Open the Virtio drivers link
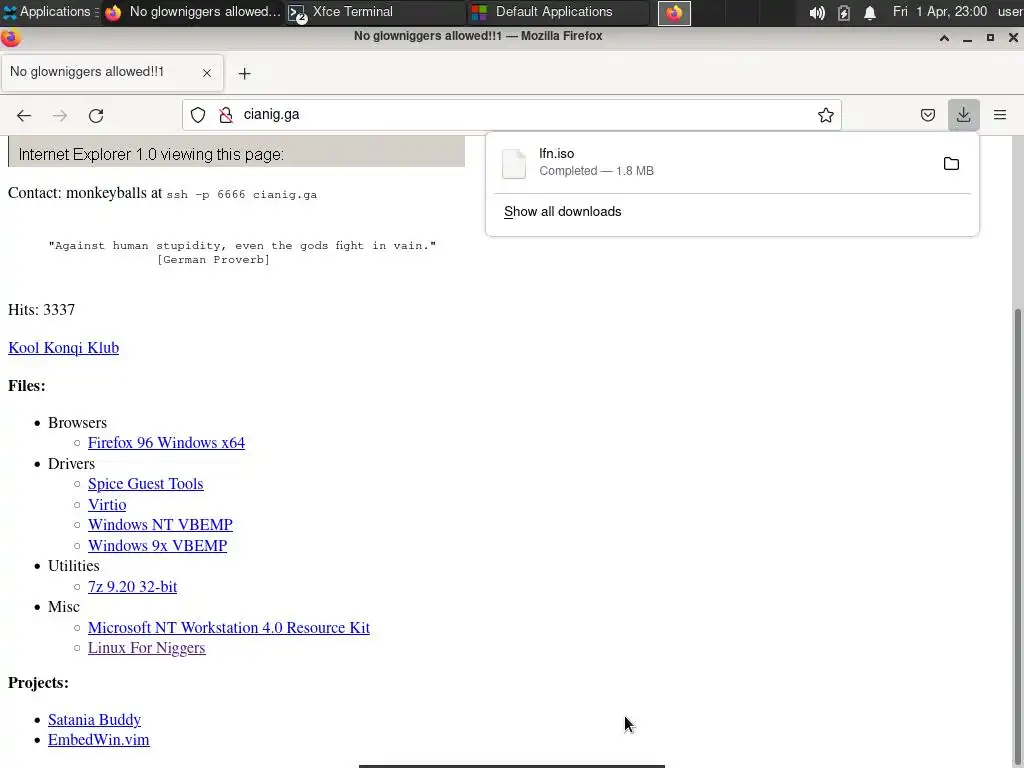Image resolution: width=1024 pixels, height=768 pixels. (x=107, y=505)
